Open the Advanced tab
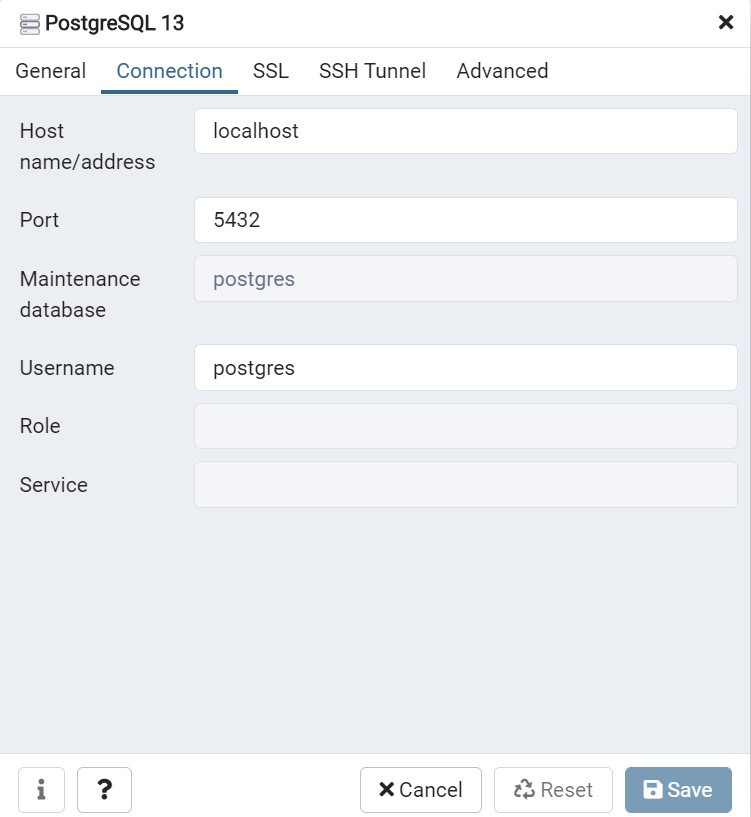This screenshot has height=817, width=751. (x=502, y=71)
